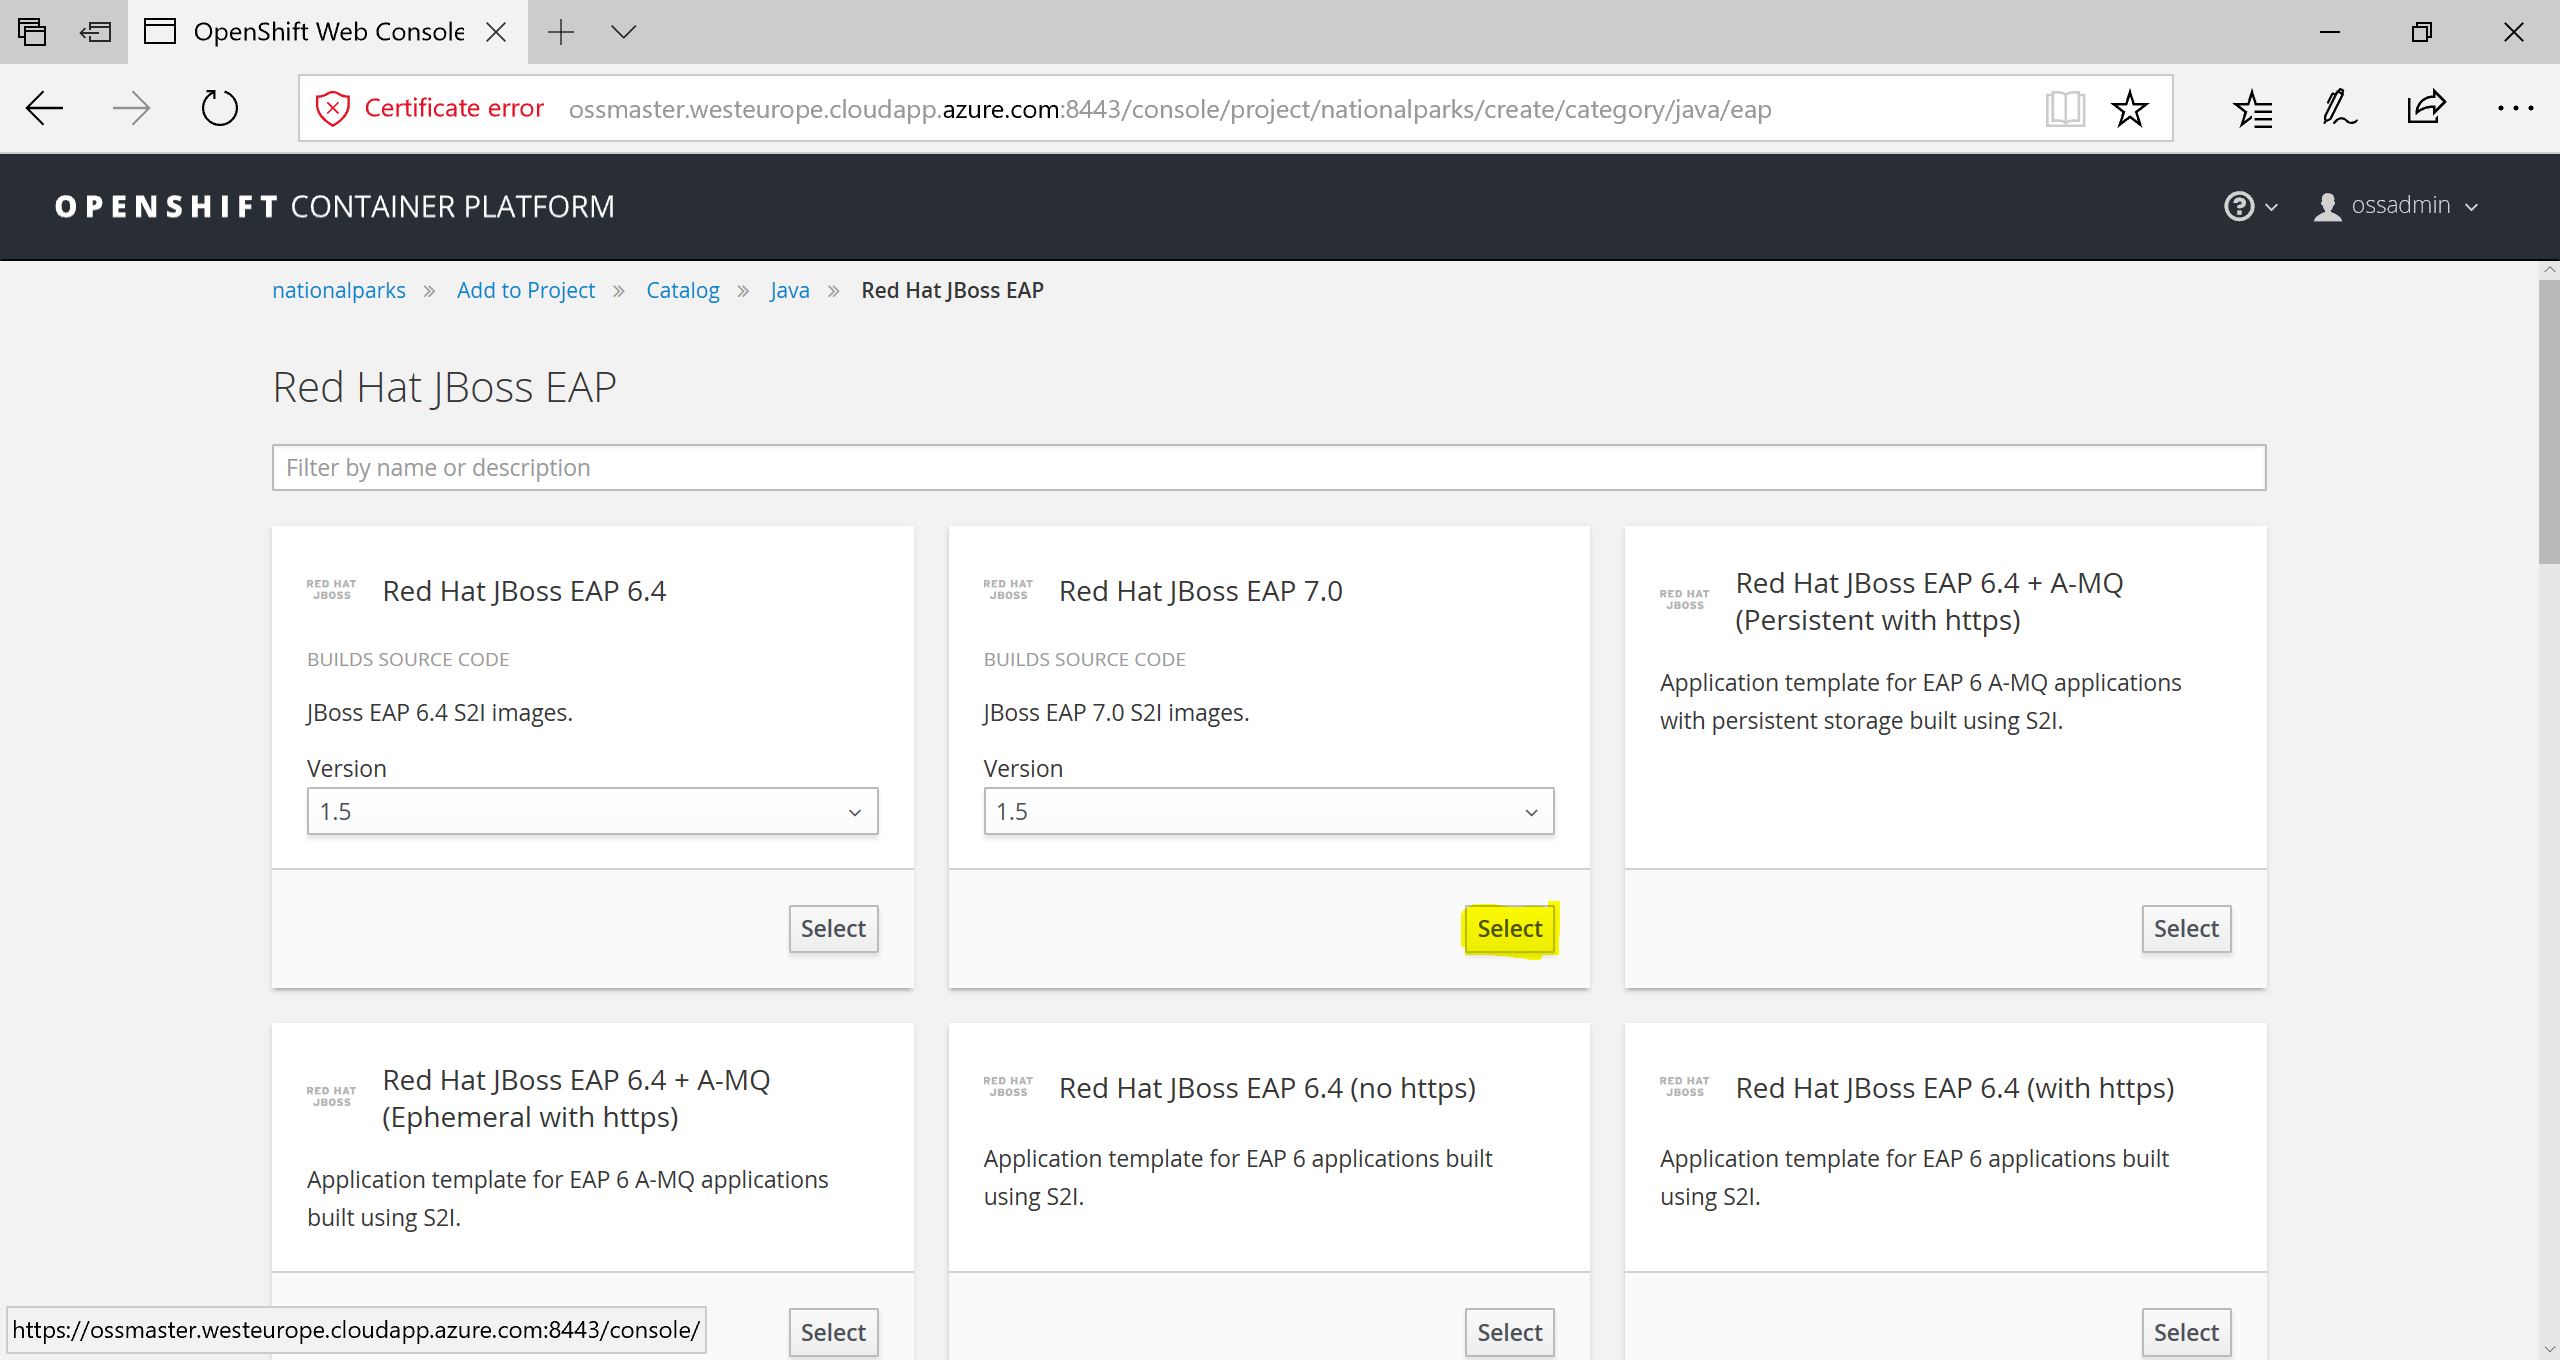The height and width of the screenshot is (1360, 2560).
Task: Select EAP 6.4 + A-MQ Persistent template
Action: [2185, 928]
